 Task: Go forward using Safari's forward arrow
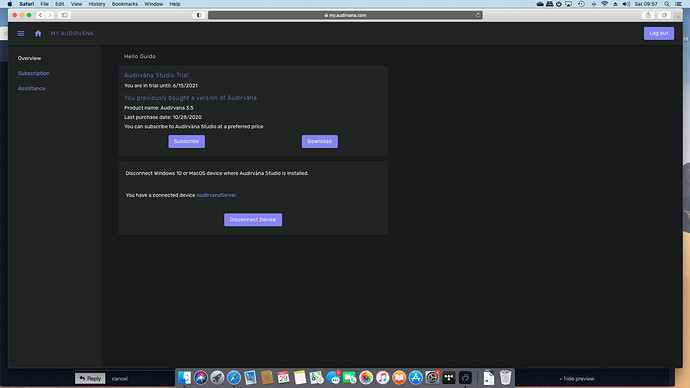(x=50, y=15)
